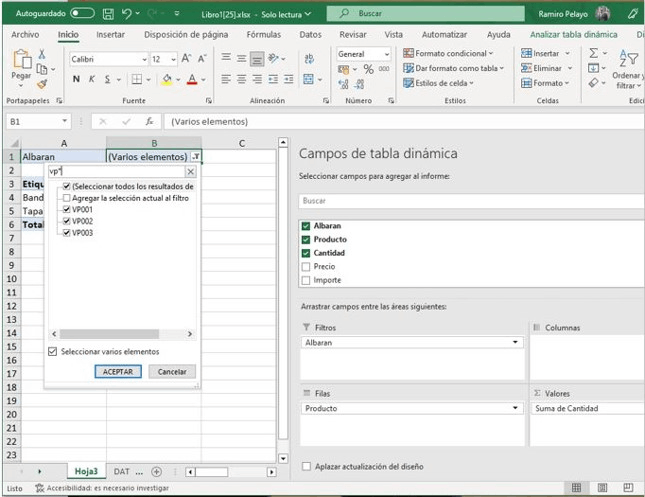645x497 pixels.
Task: Switch to Analizar tabla dinámica tab
Action: 573,34
